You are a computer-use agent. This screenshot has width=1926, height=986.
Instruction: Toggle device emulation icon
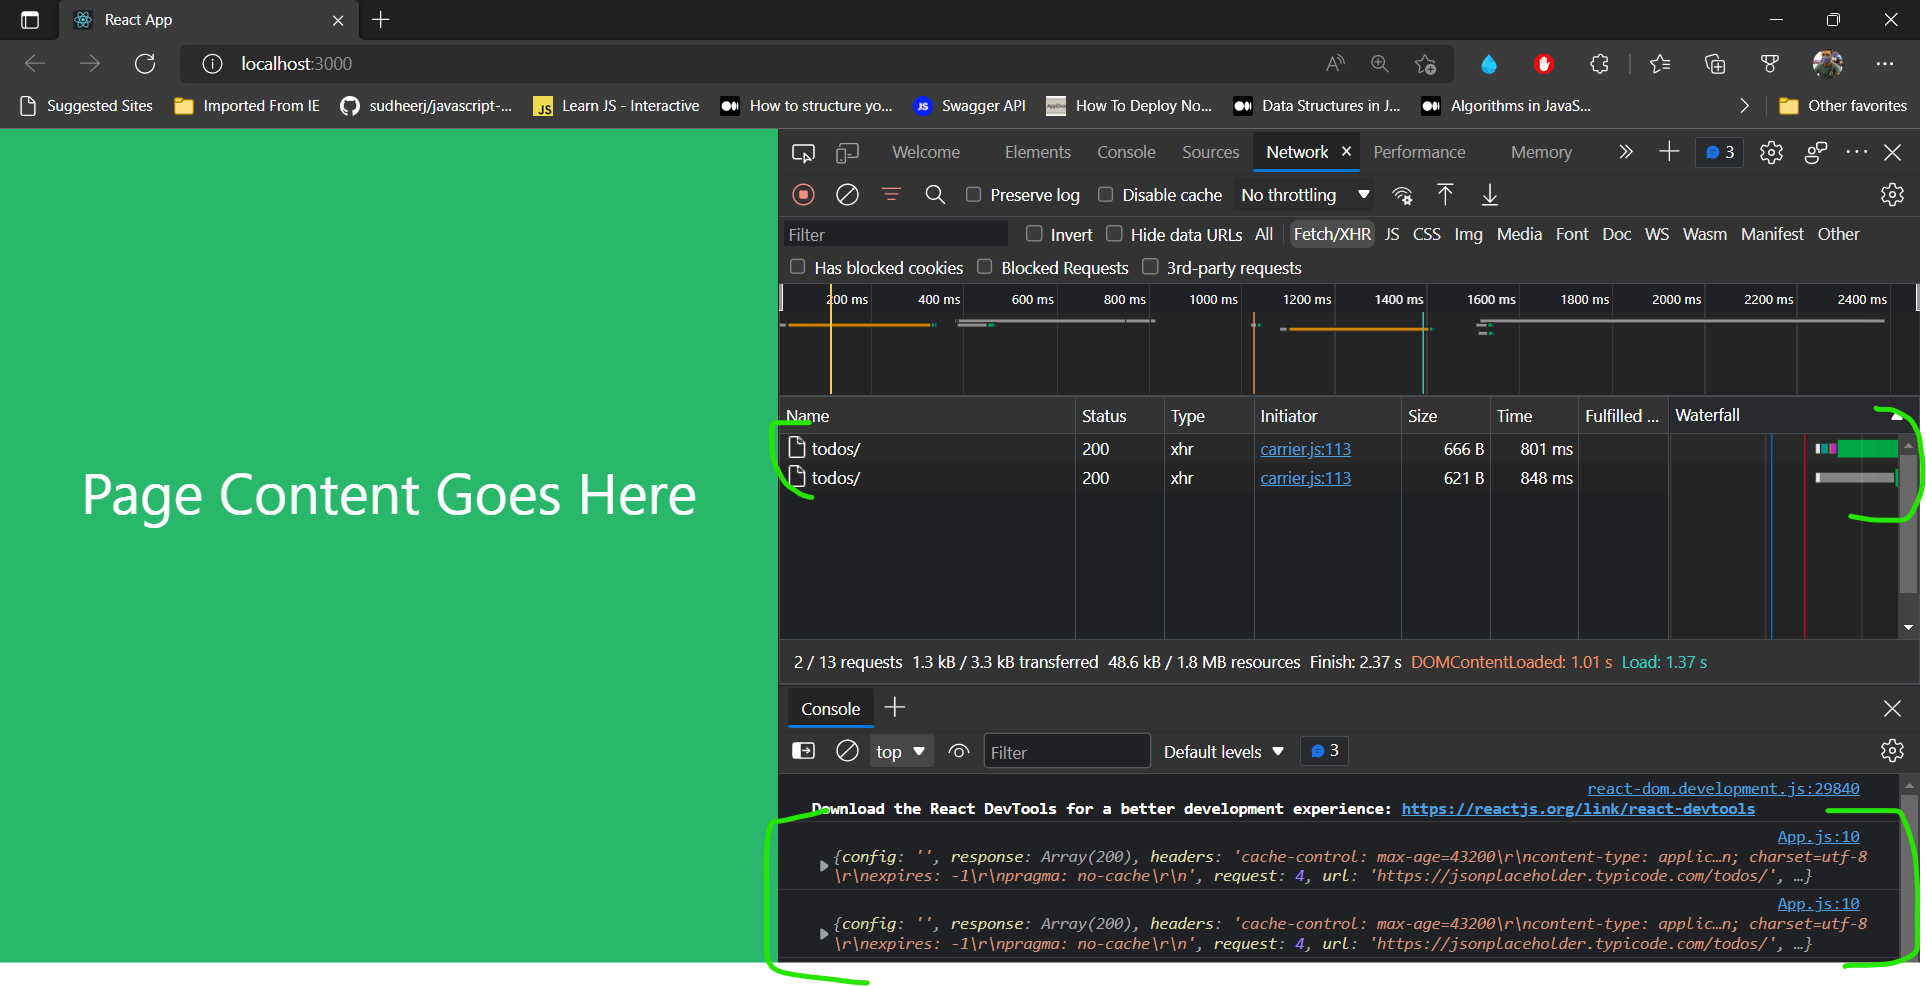click(847, 153)
